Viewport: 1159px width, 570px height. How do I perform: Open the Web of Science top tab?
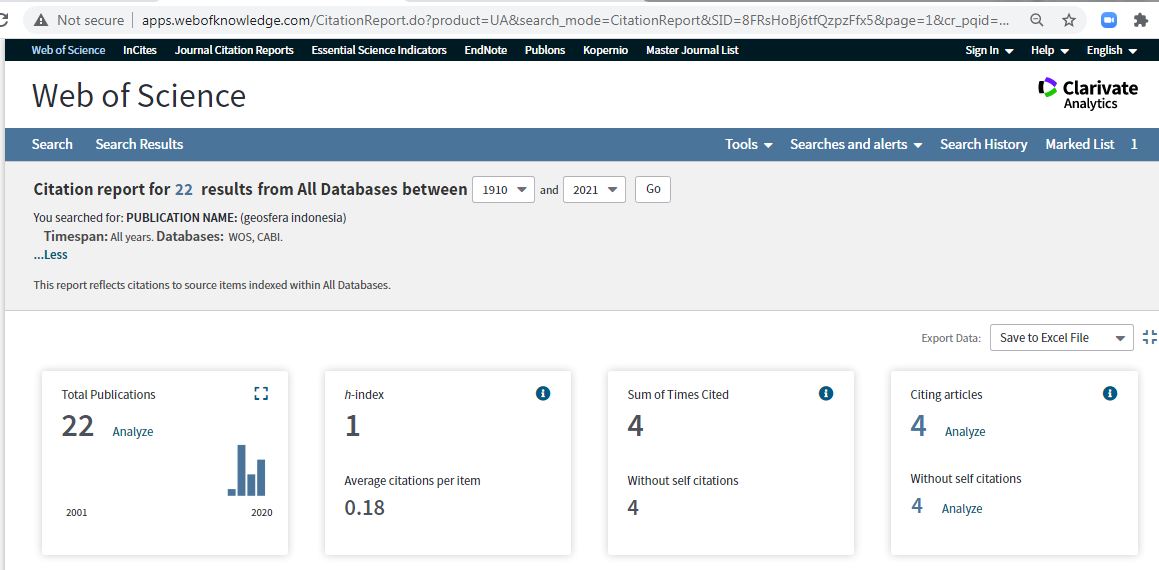pyautogui.click(x=68, y=50)
